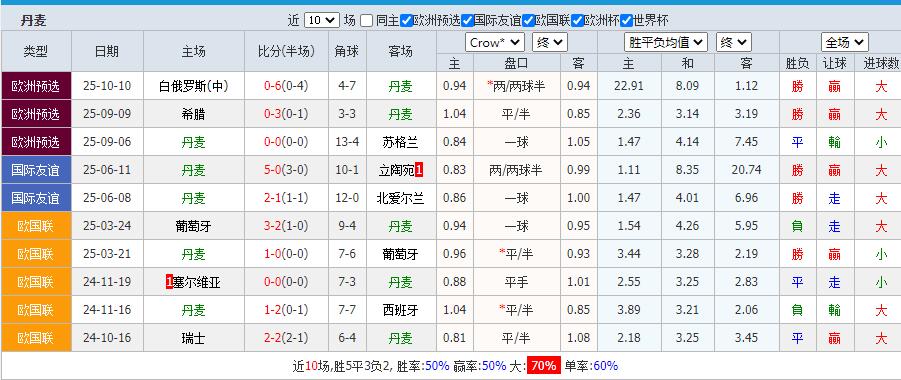Click the score 5-0(3-0)

(286, 170)
